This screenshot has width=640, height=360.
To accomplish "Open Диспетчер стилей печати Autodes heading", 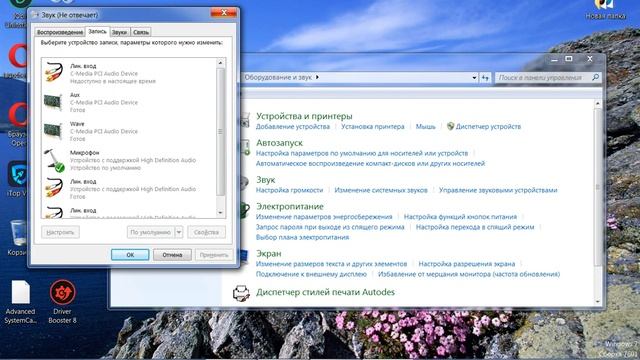I will [325, 292].
